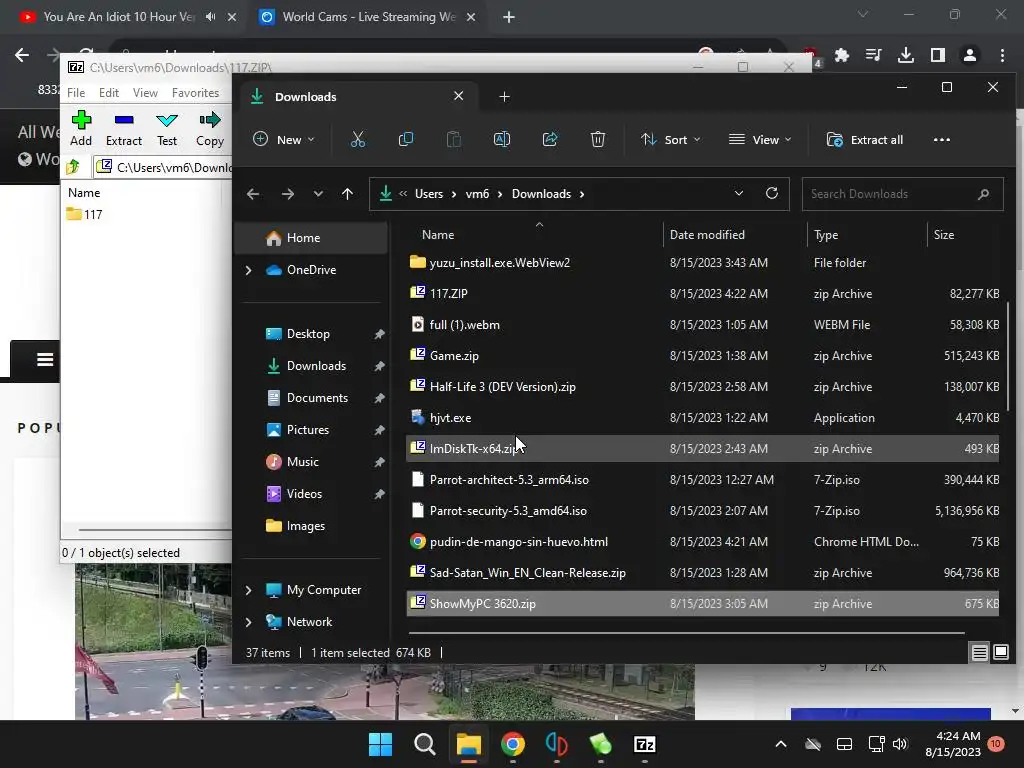1024x768 pixels.
Task: Click 7-Zip icon in the taskbar
Action: tap(645, 744)
